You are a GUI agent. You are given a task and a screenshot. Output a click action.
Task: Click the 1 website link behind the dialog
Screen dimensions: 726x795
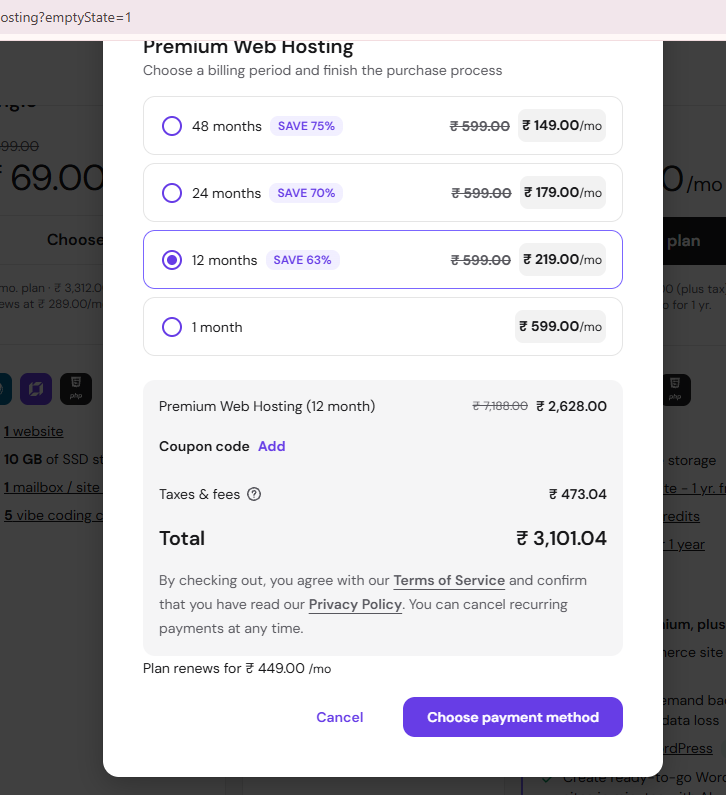point(34,431)
